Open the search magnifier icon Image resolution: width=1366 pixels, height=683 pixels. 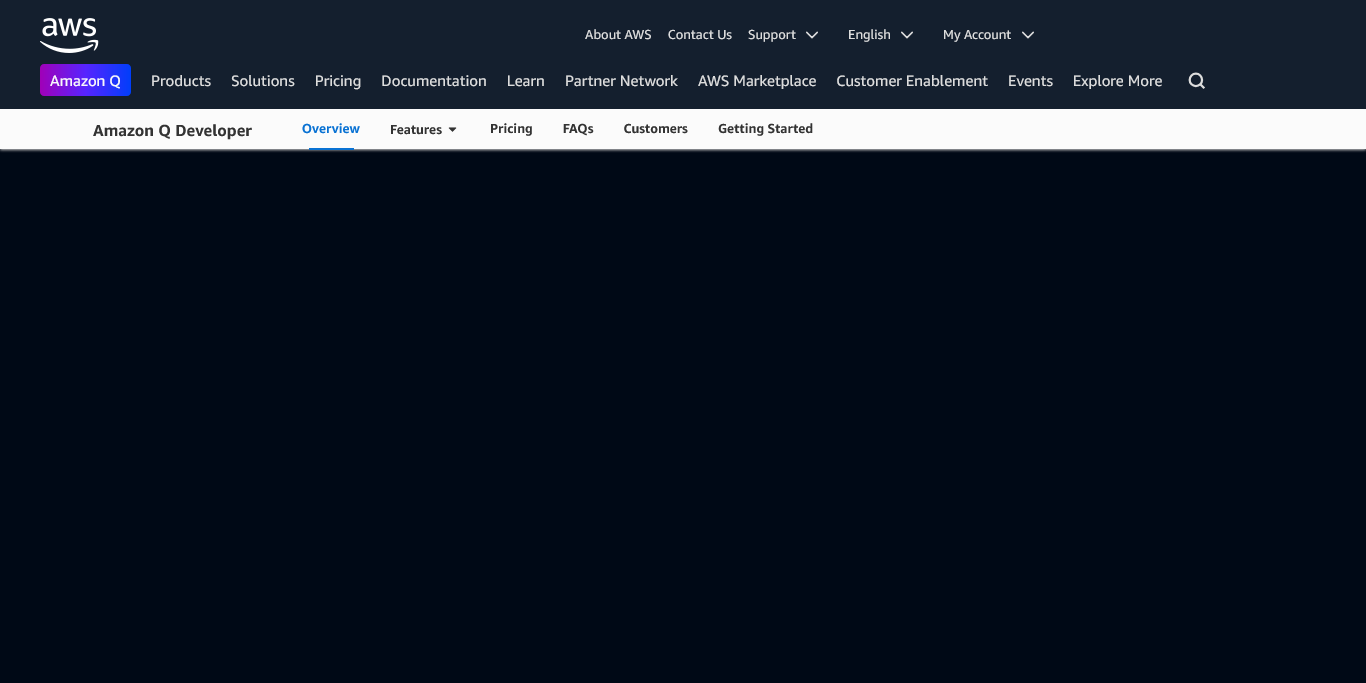(x=1196, y=81)
